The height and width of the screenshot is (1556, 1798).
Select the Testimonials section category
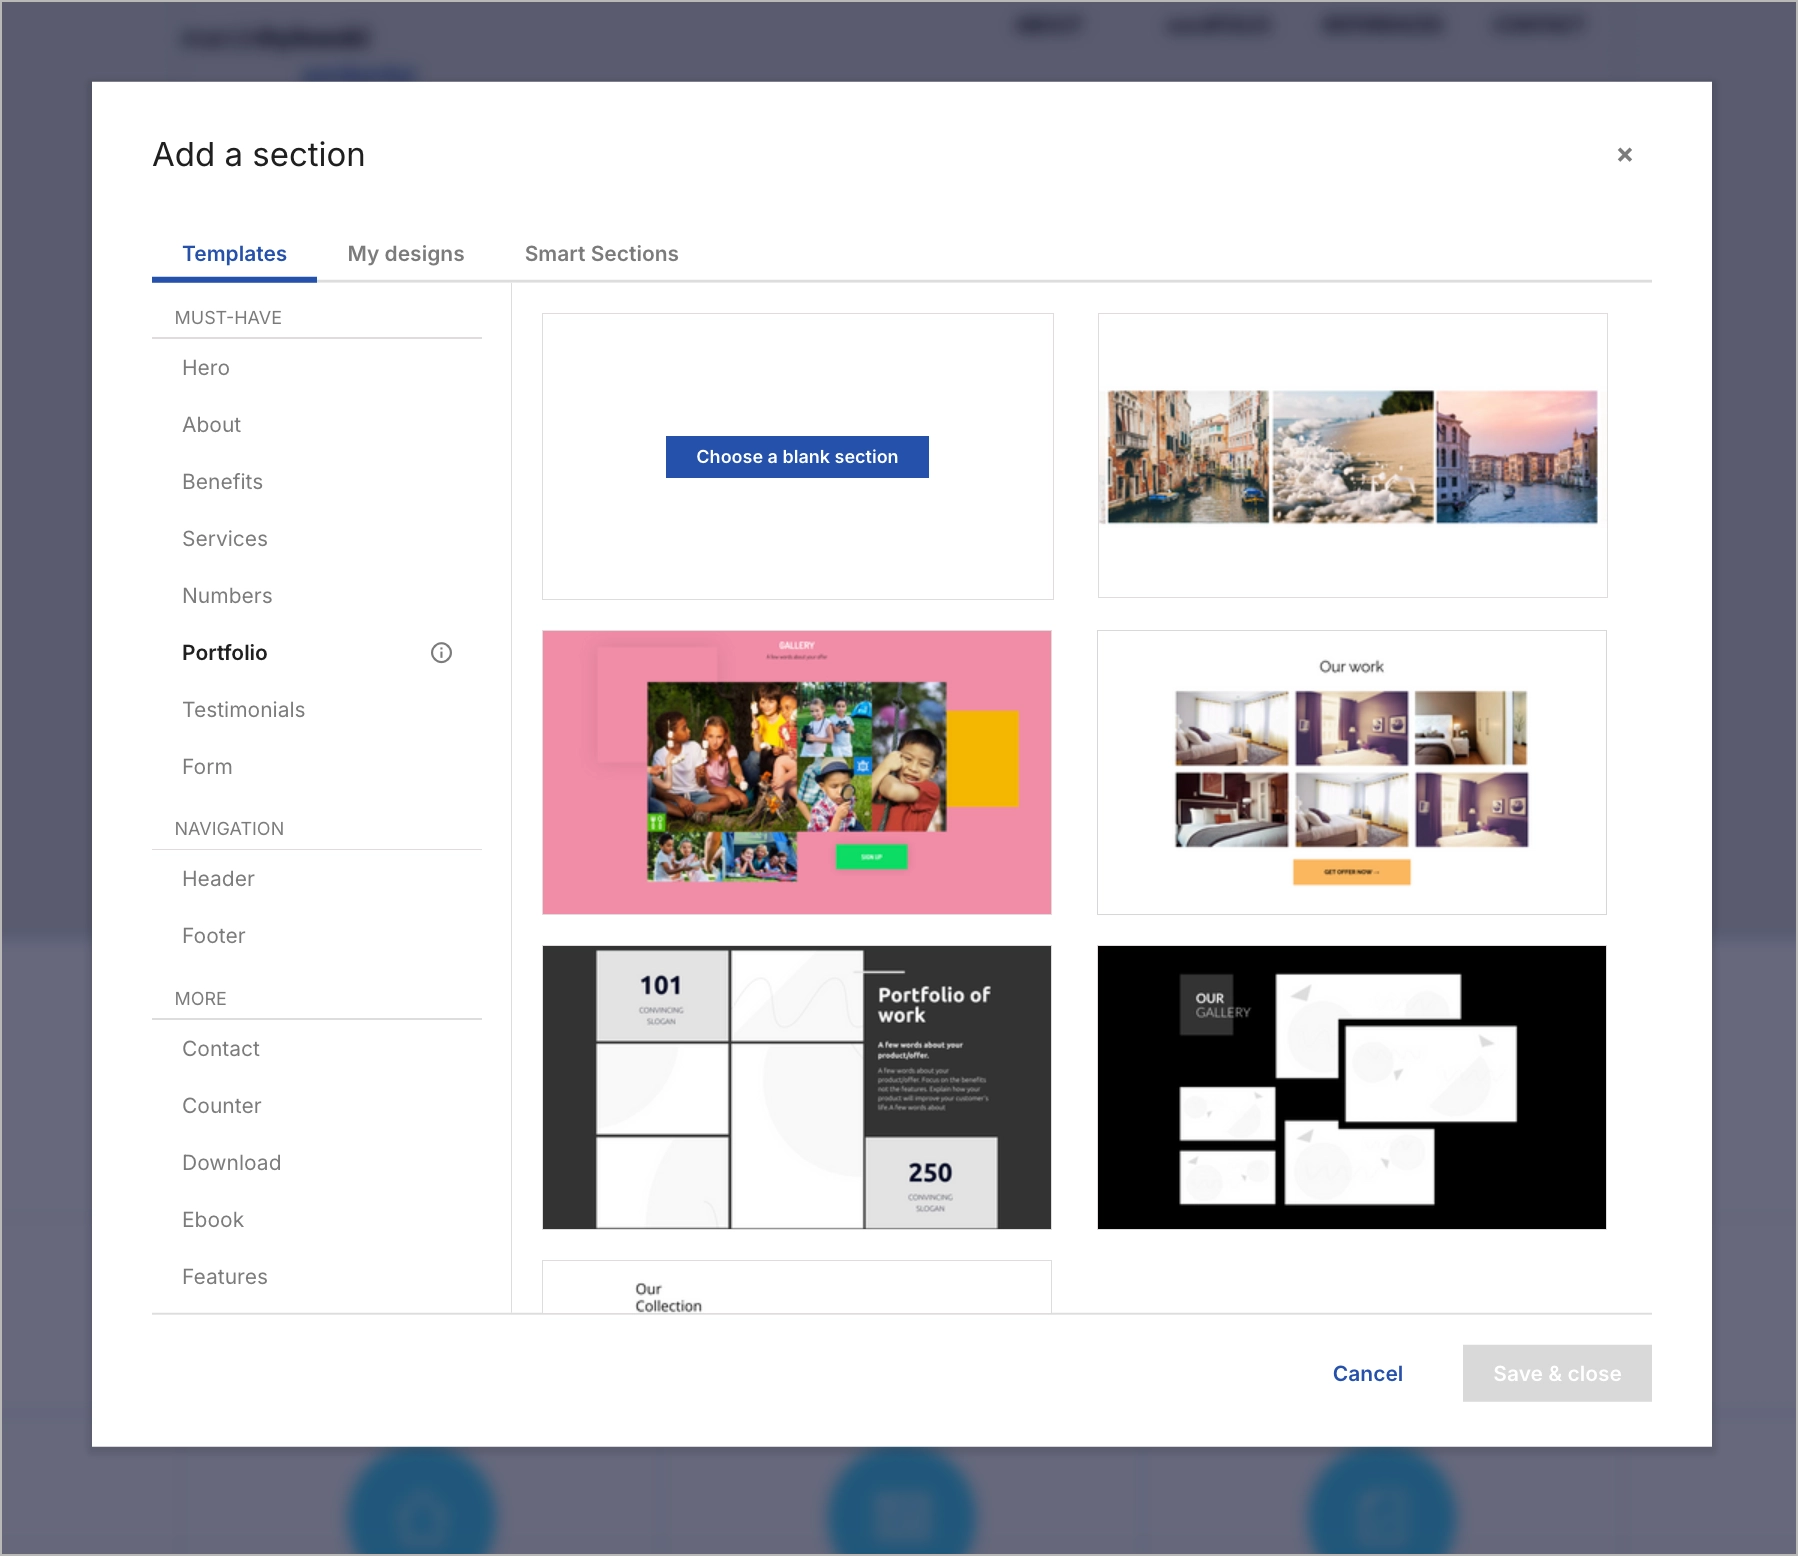coord(243,709)
